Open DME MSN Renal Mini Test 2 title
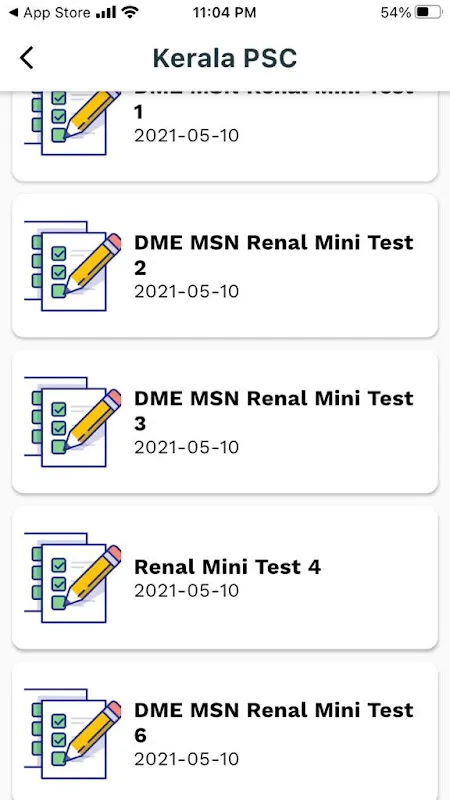 click(x=274, y=255)
